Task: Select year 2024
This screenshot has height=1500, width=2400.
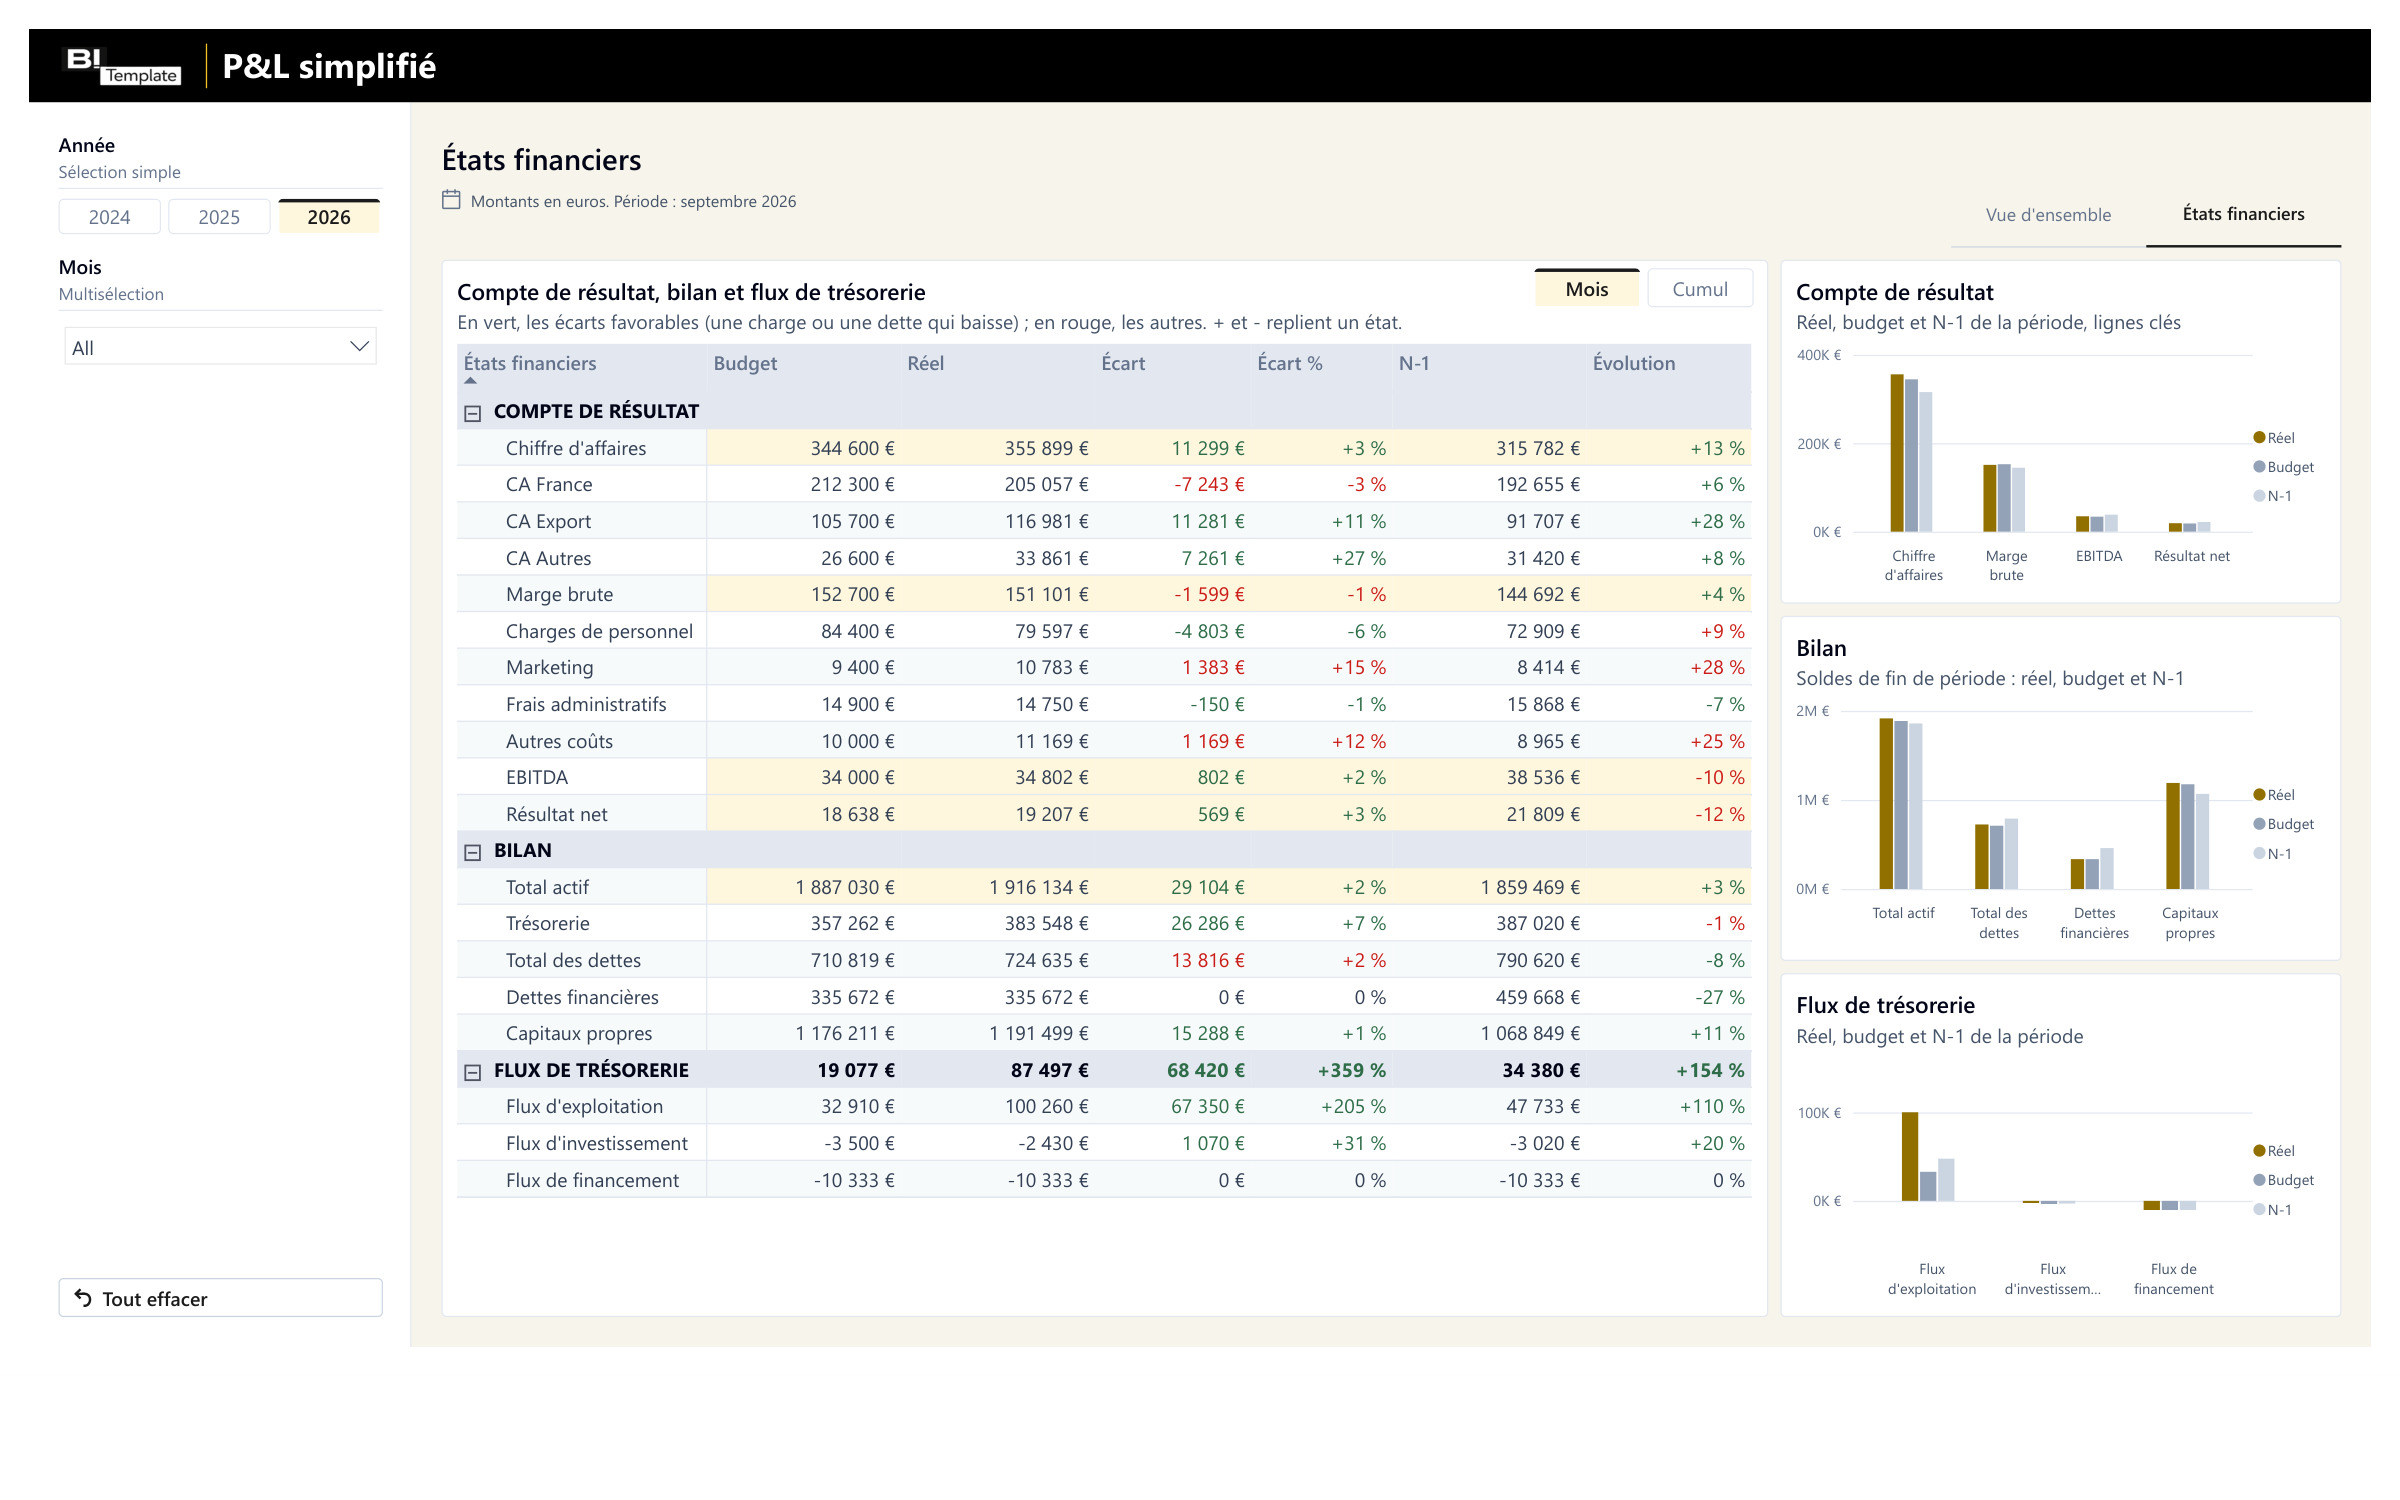Action: [x=109, y=217]
